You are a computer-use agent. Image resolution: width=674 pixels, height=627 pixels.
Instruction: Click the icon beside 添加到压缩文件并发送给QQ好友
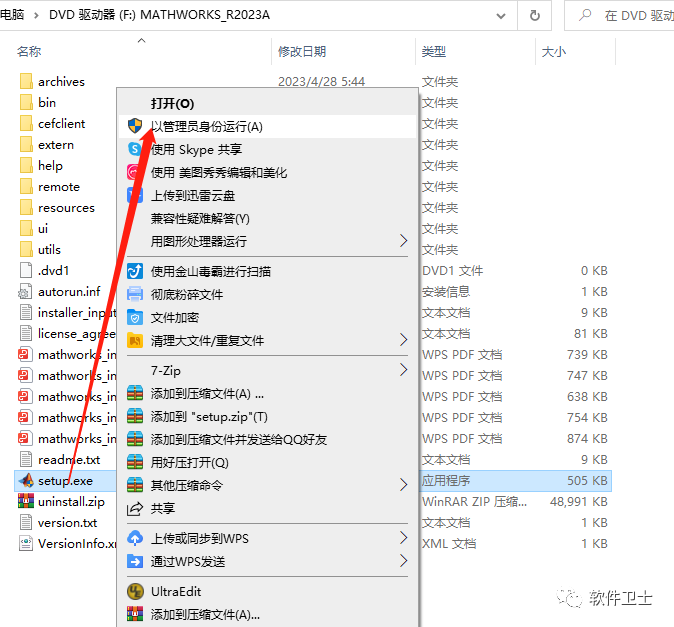point(135,439)
